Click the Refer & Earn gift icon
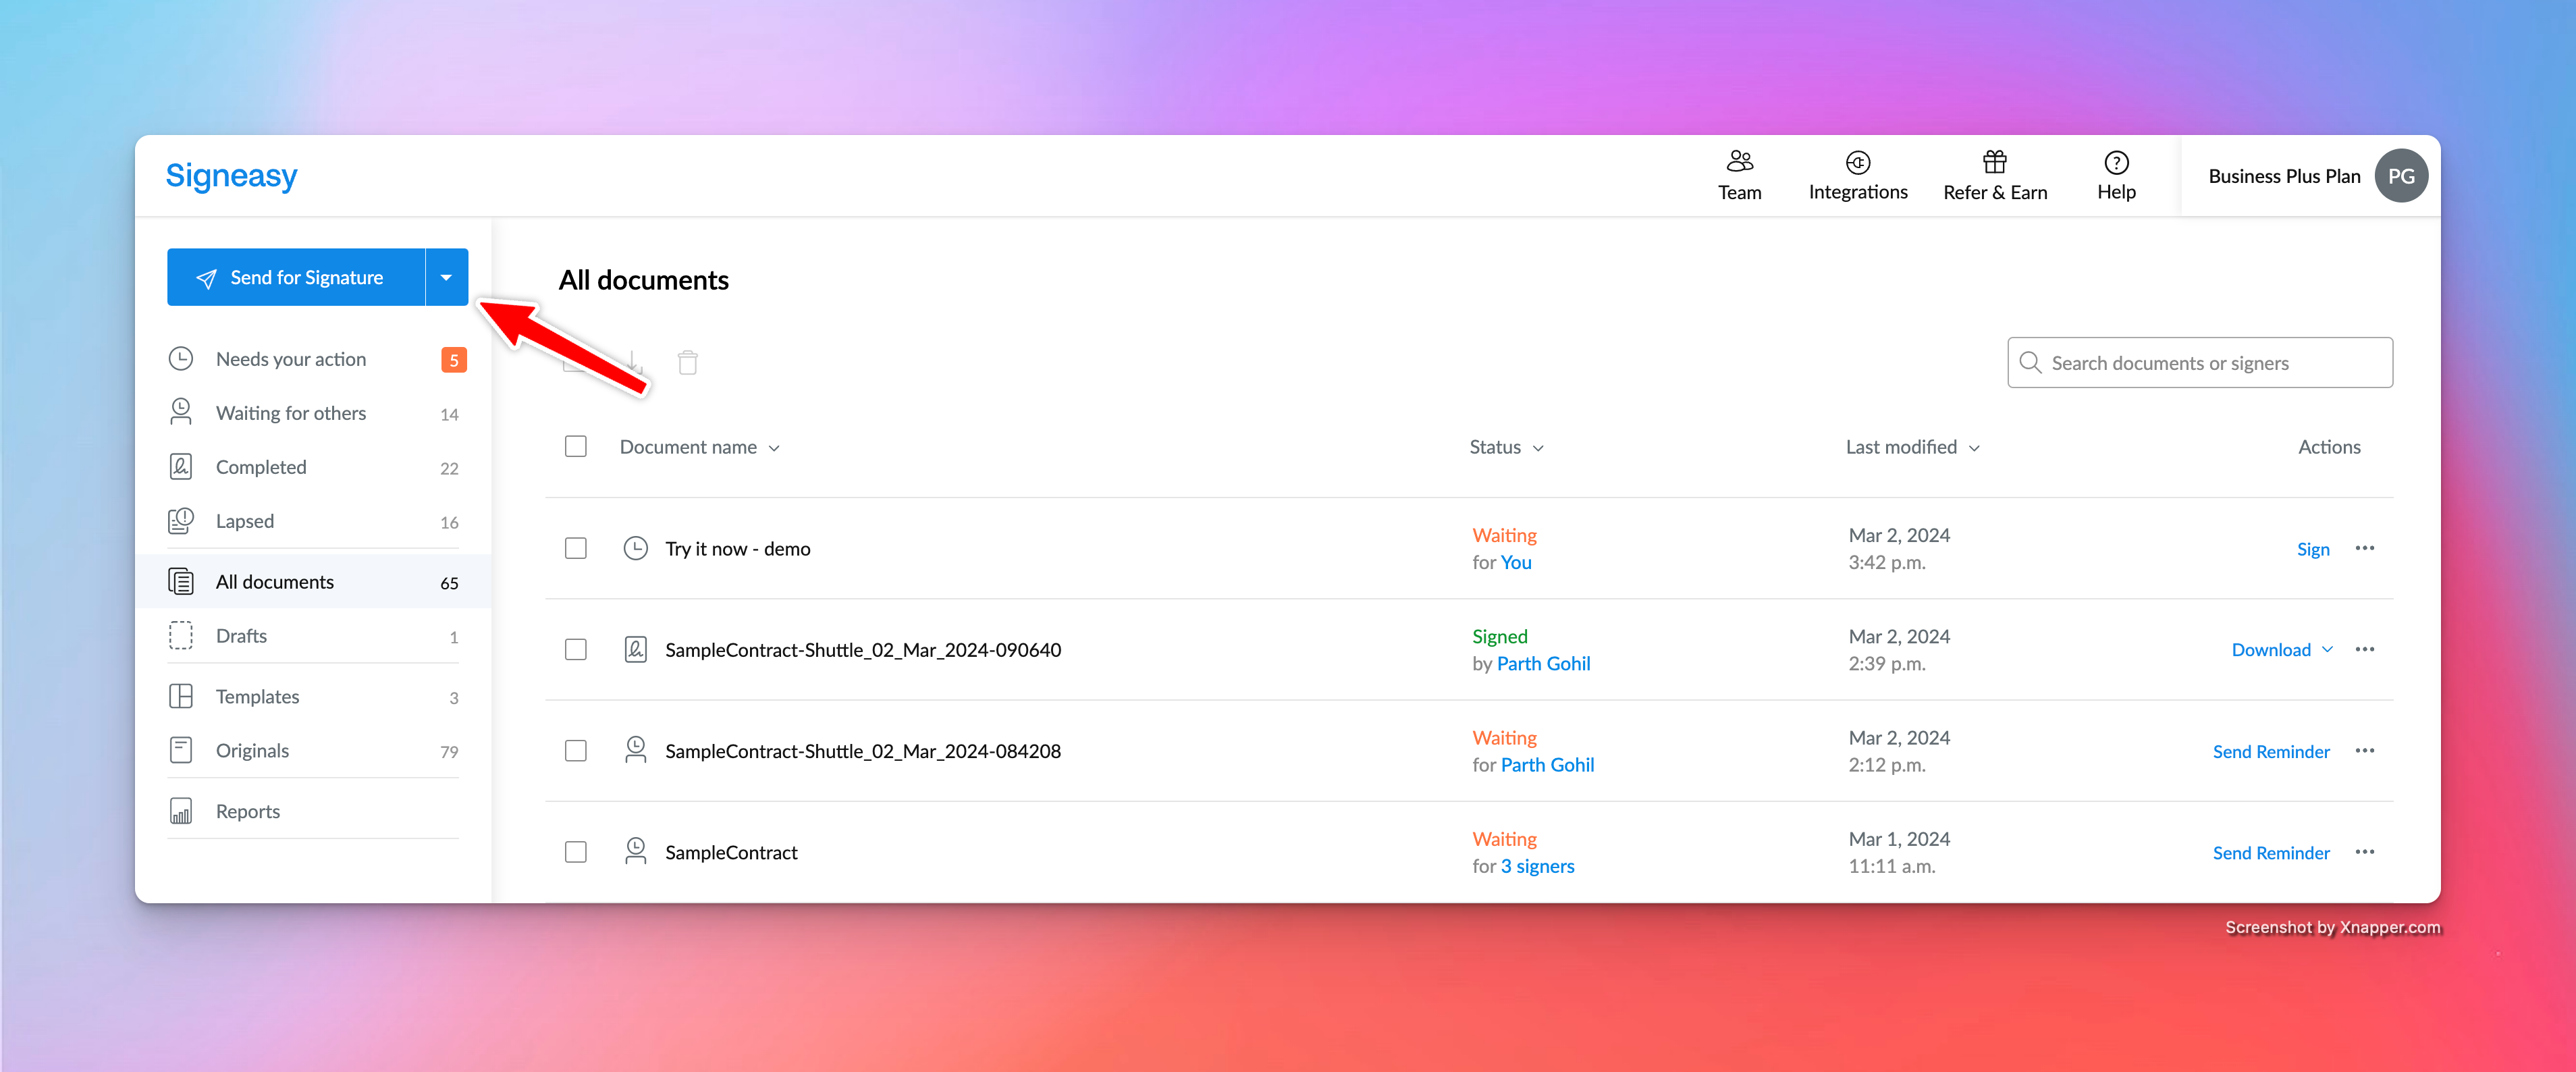The width and height of the screenshot is (2576, 1072). tap(1994, 161)
